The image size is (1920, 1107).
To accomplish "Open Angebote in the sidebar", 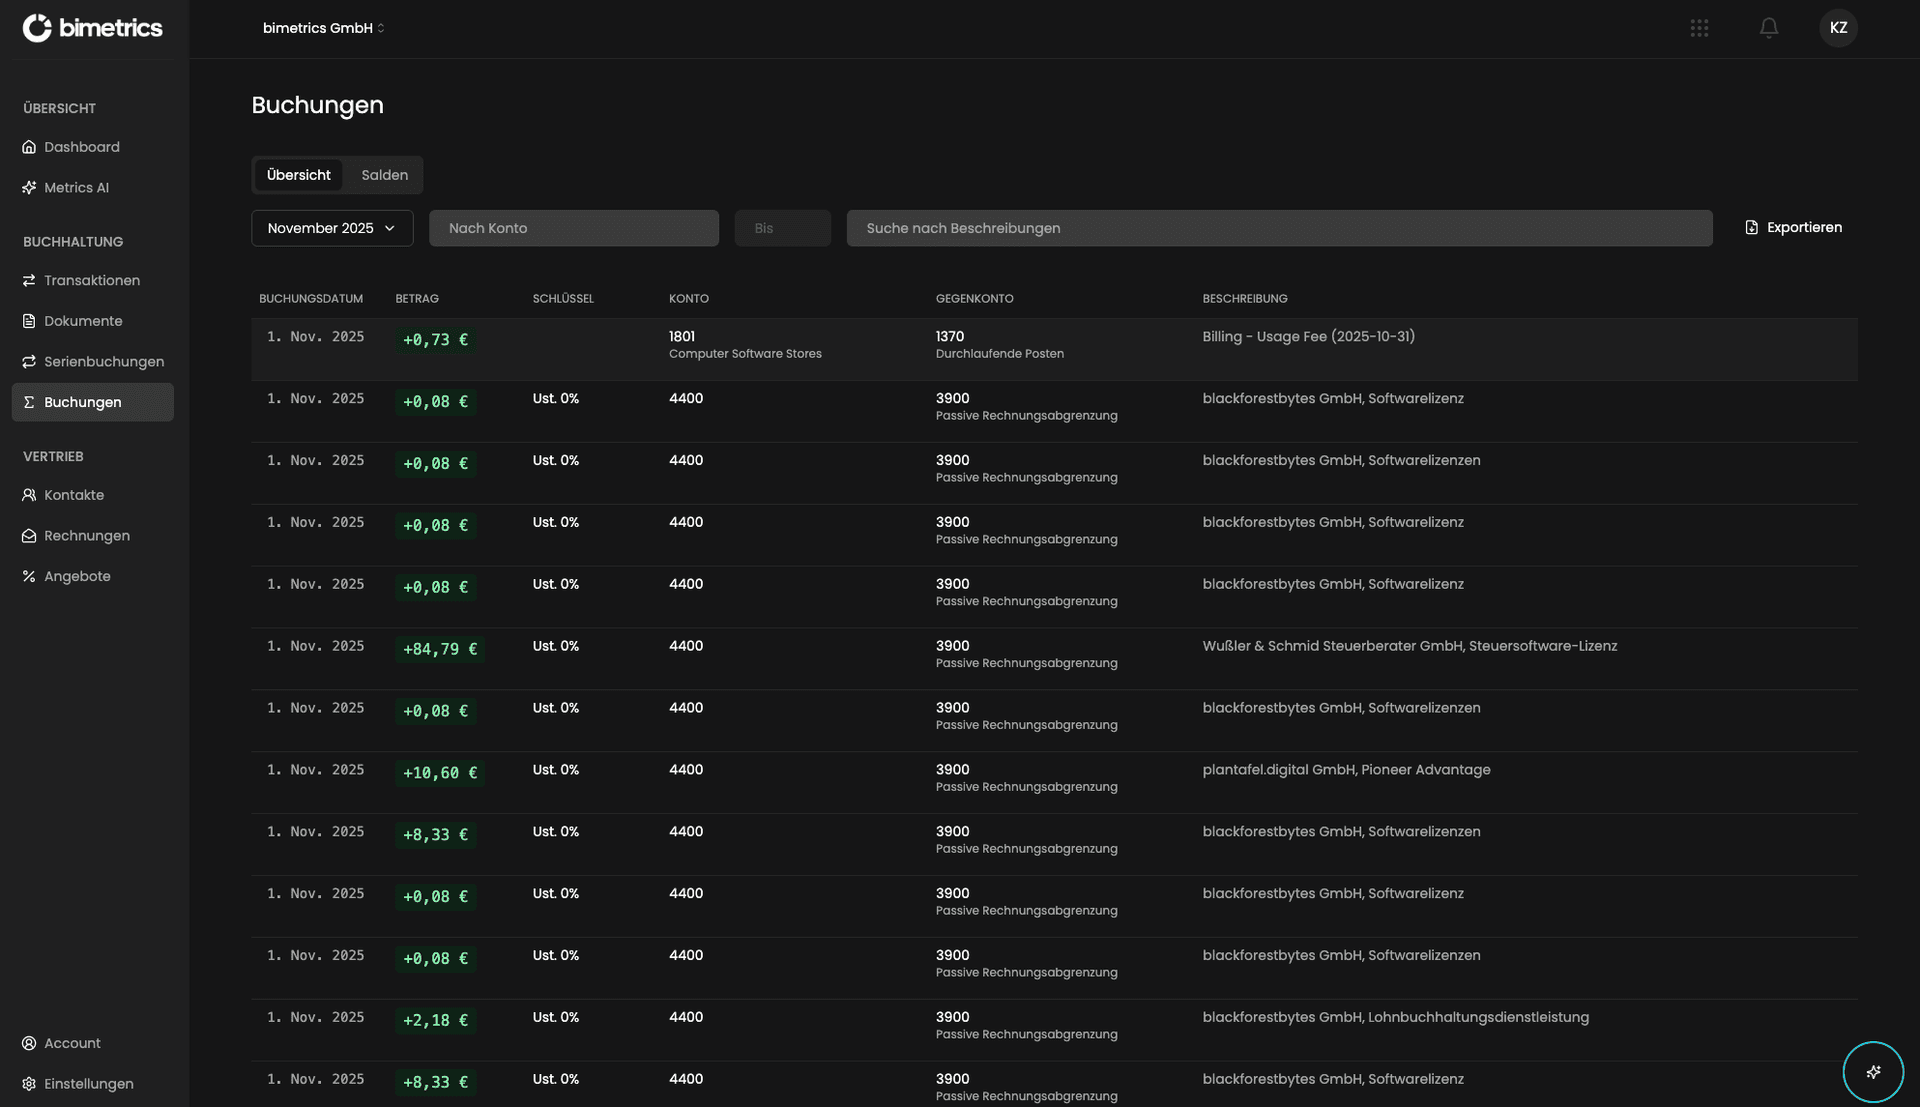I will click(x=77, y=576).
